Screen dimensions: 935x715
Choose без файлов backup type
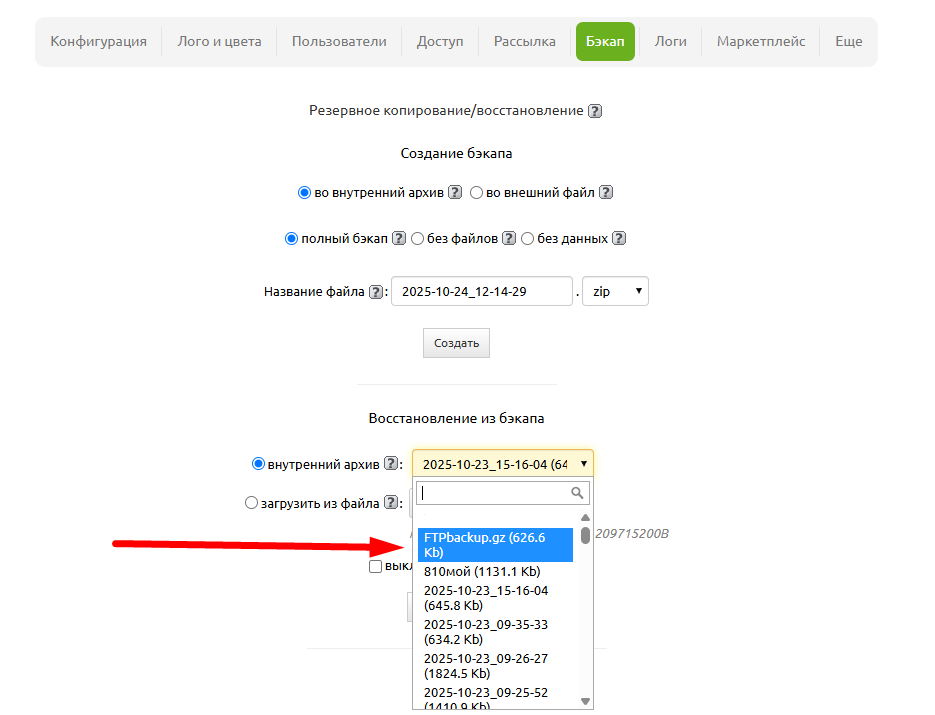coord(418,239)
